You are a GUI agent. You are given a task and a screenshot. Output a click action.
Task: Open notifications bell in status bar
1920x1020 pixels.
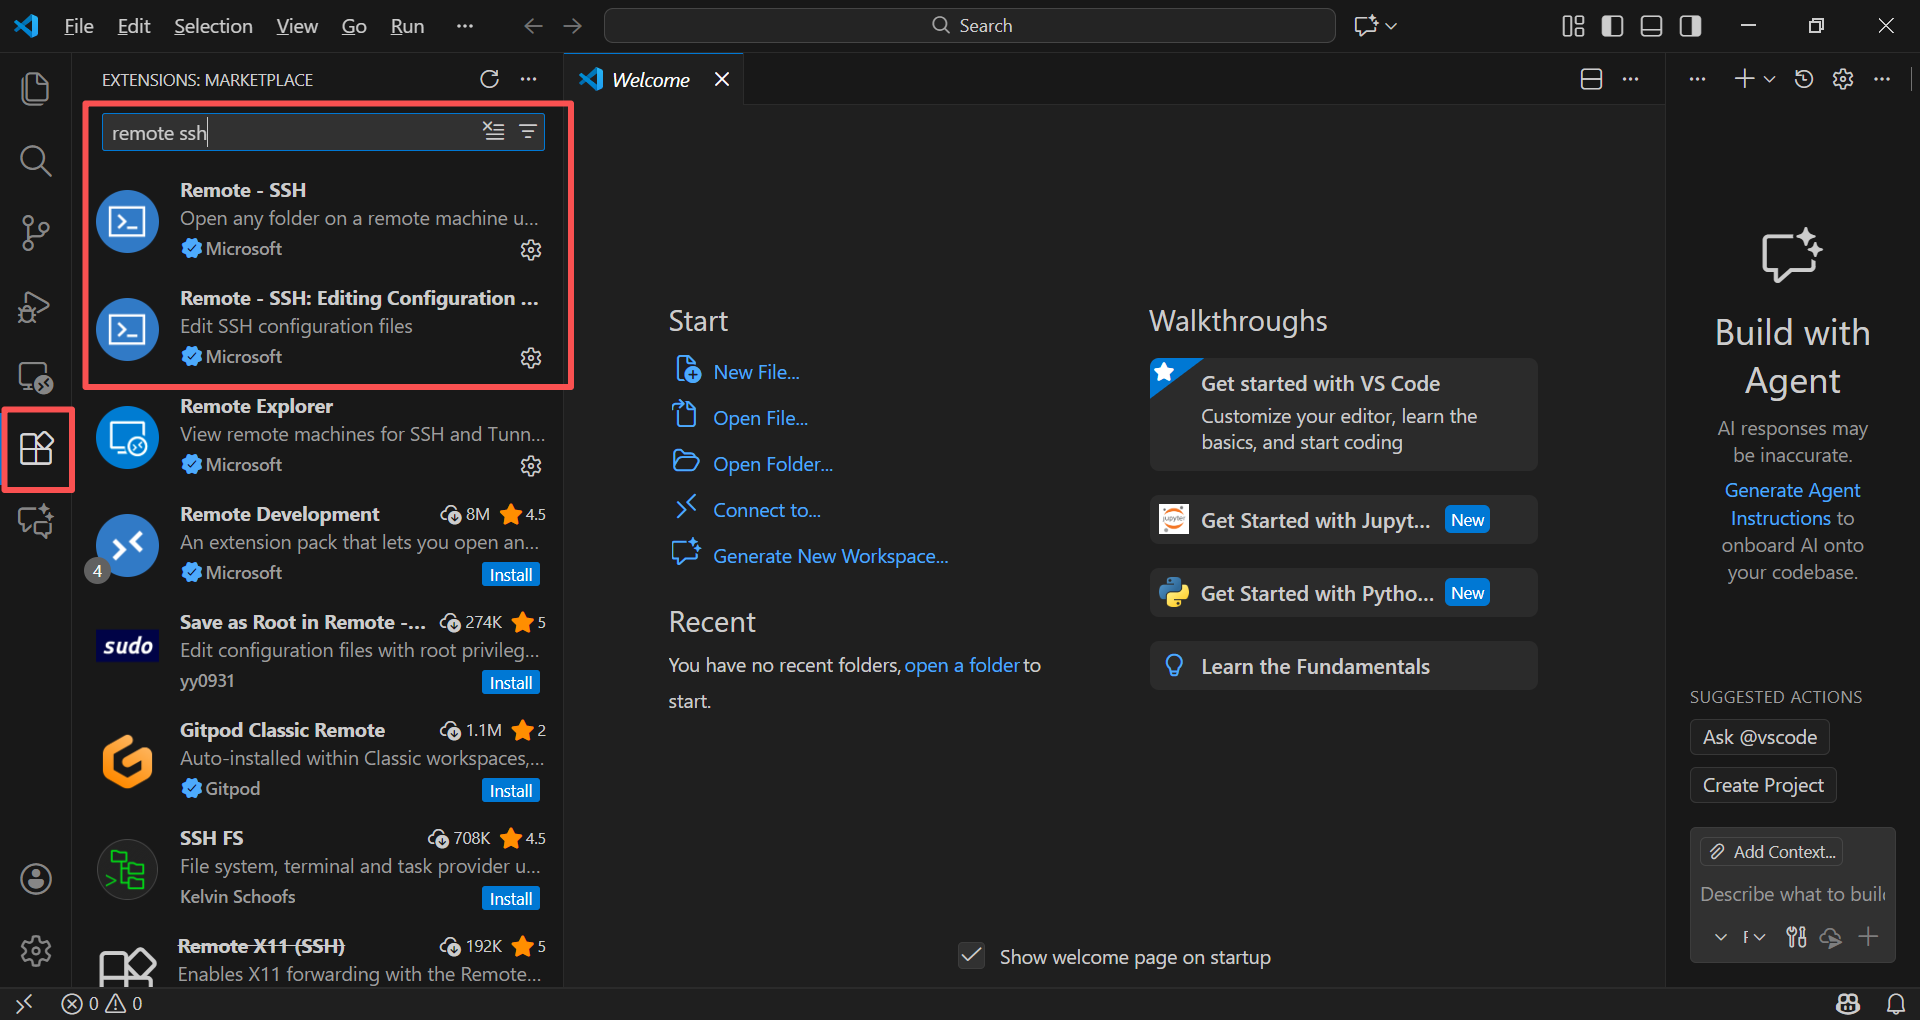click(1895, 1003)
